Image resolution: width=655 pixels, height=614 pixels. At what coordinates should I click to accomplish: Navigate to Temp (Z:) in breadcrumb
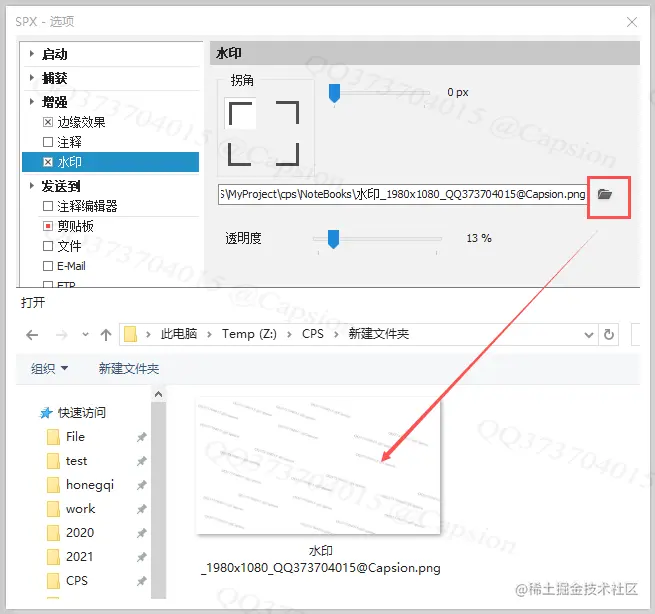coord(249,334)
